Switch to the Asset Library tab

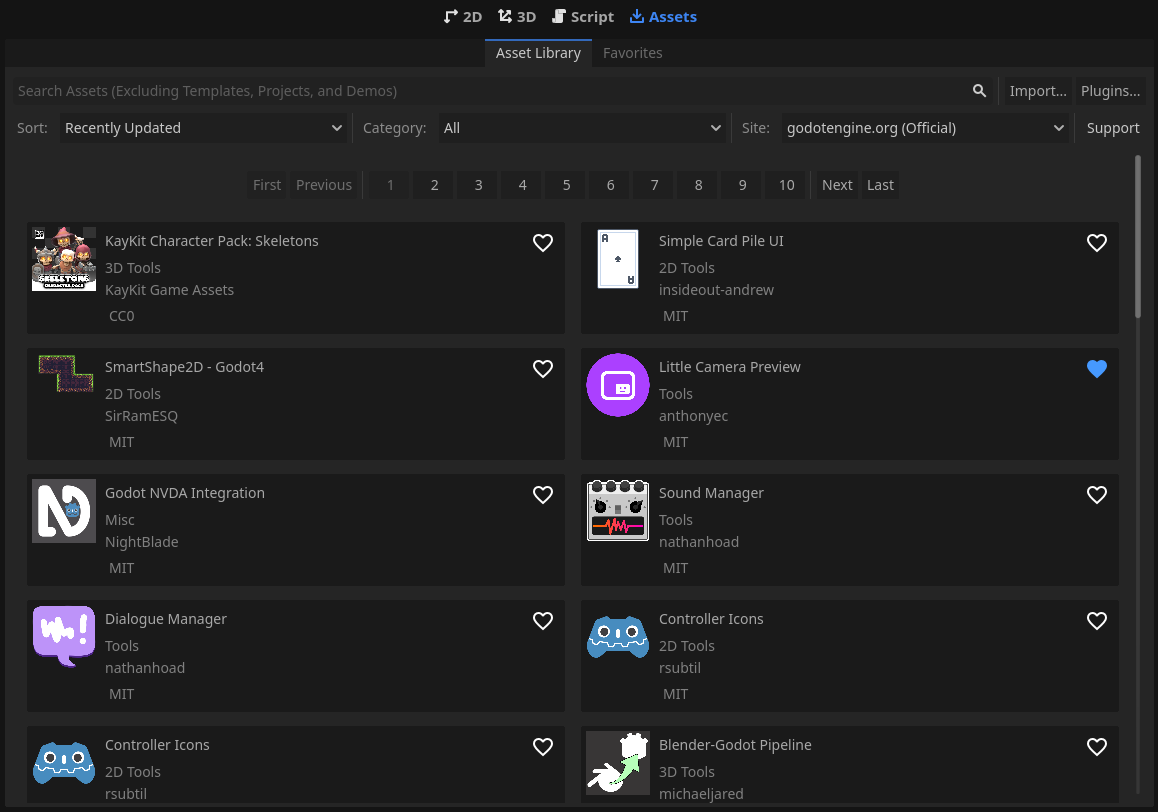click(538, 53)
